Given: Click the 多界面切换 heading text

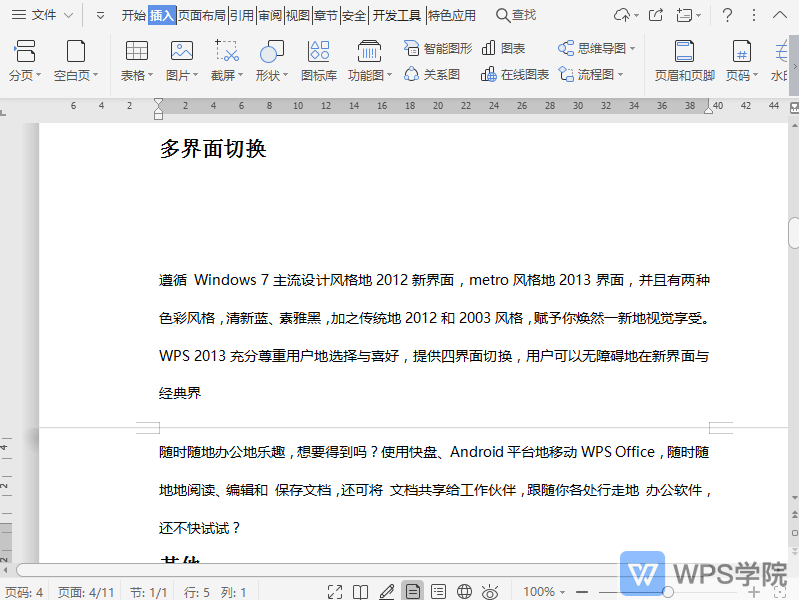Looking at the screenshot, I should click(213, 149).
